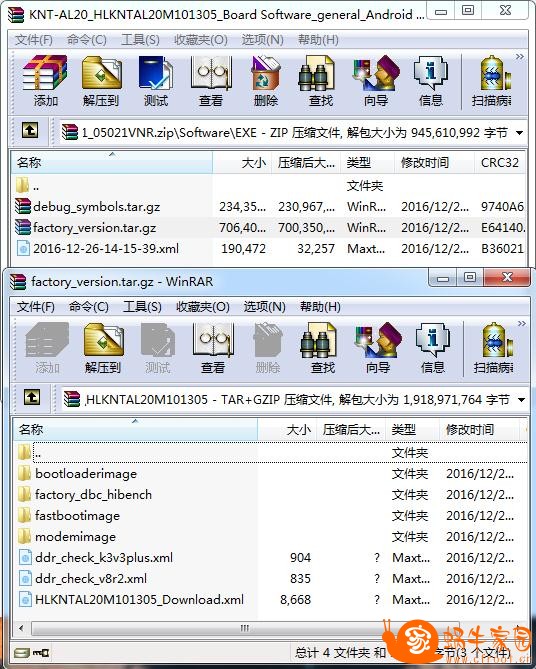Sort by 大小 column in upper window
This screenshot has width=536, height=669.
point(242,163)
